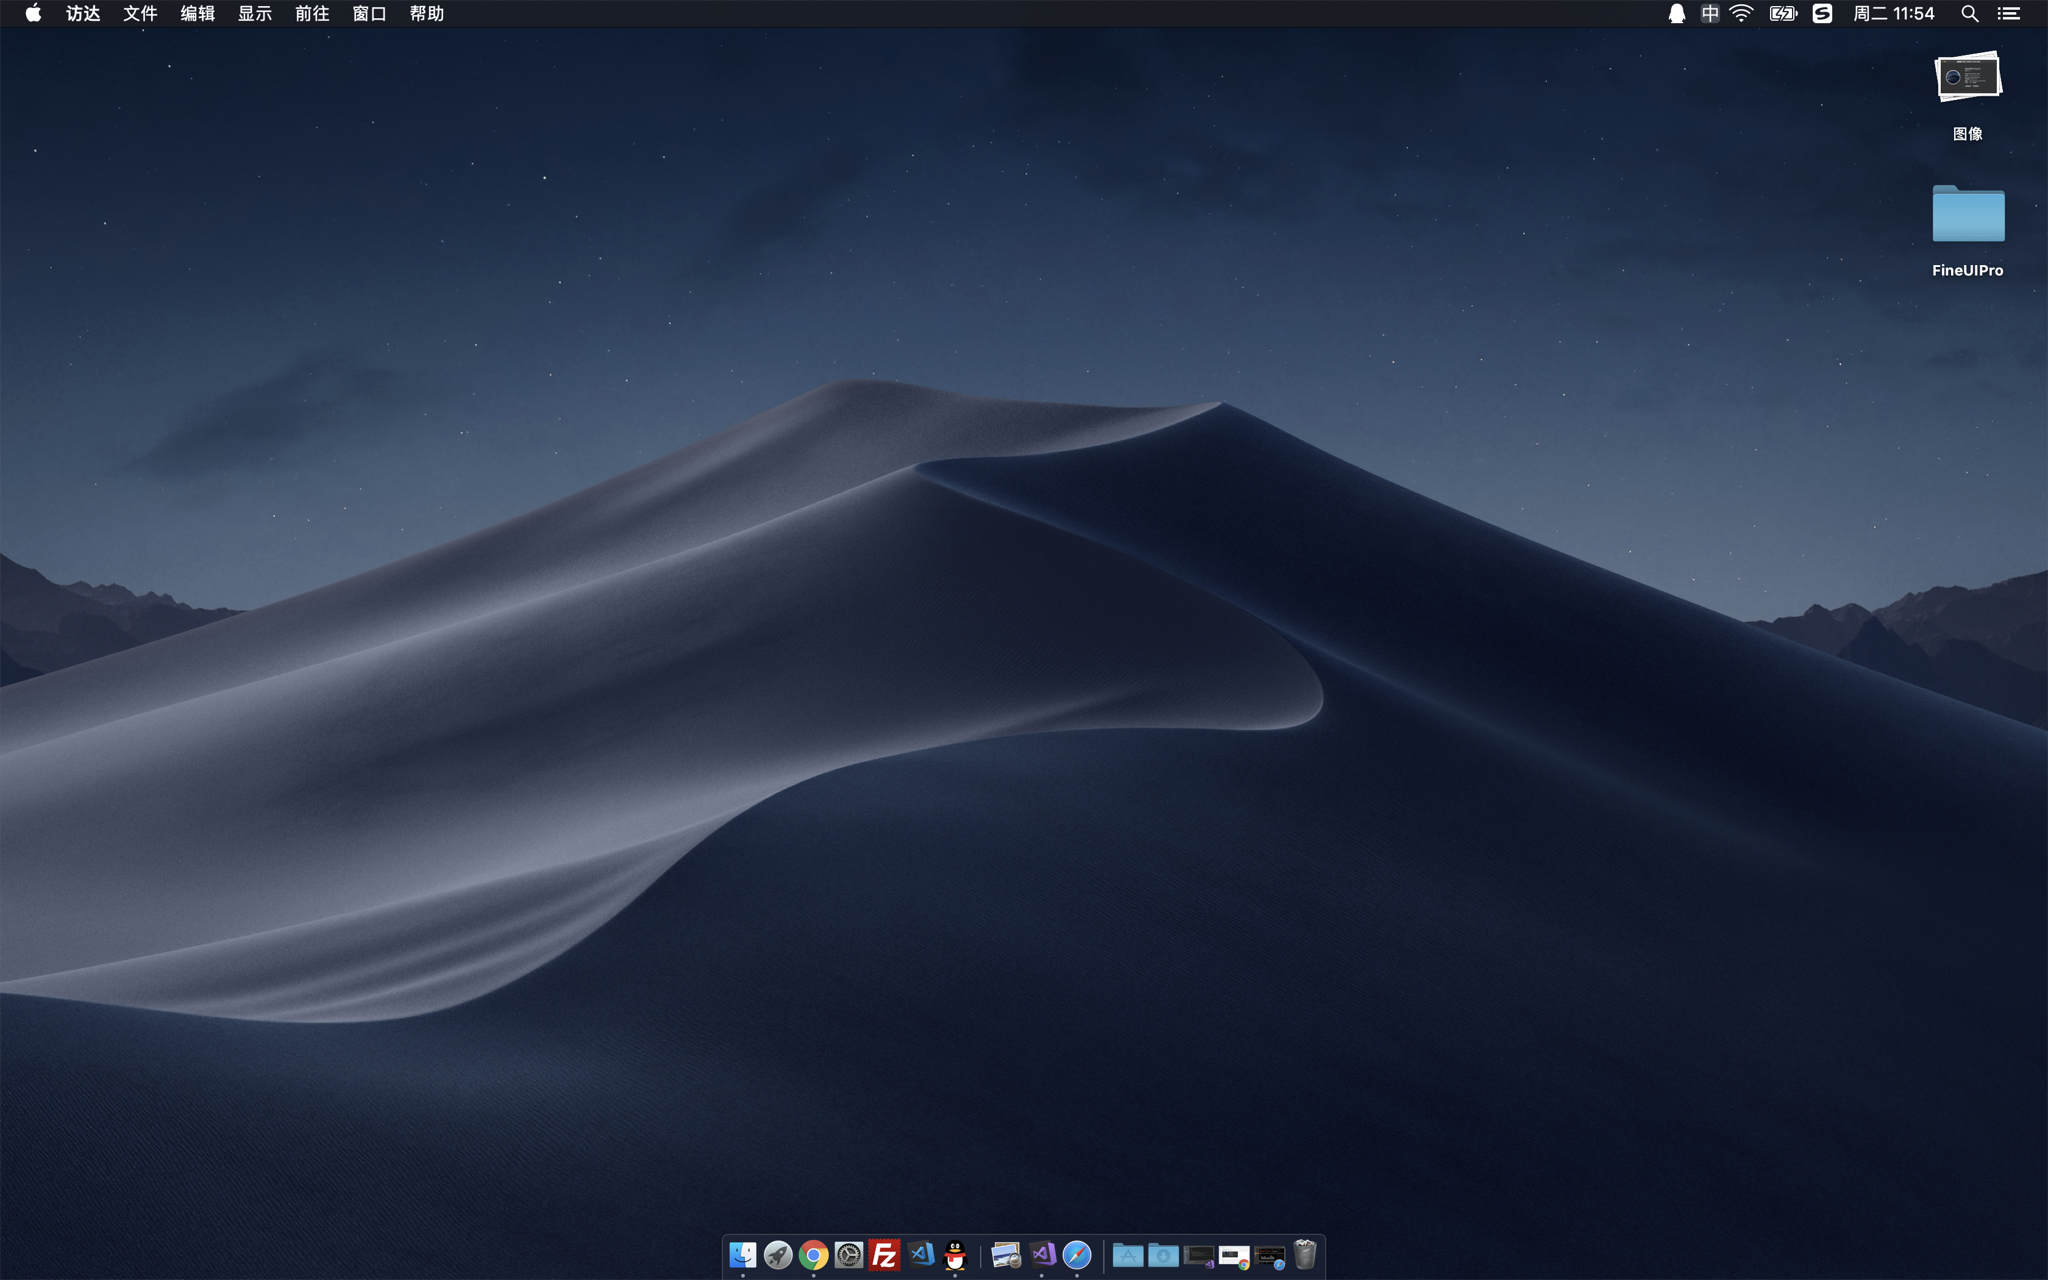The width and height of the screenshot is (2048, 1280).
Task: Open the Apple menu
Action: [33, 13]
